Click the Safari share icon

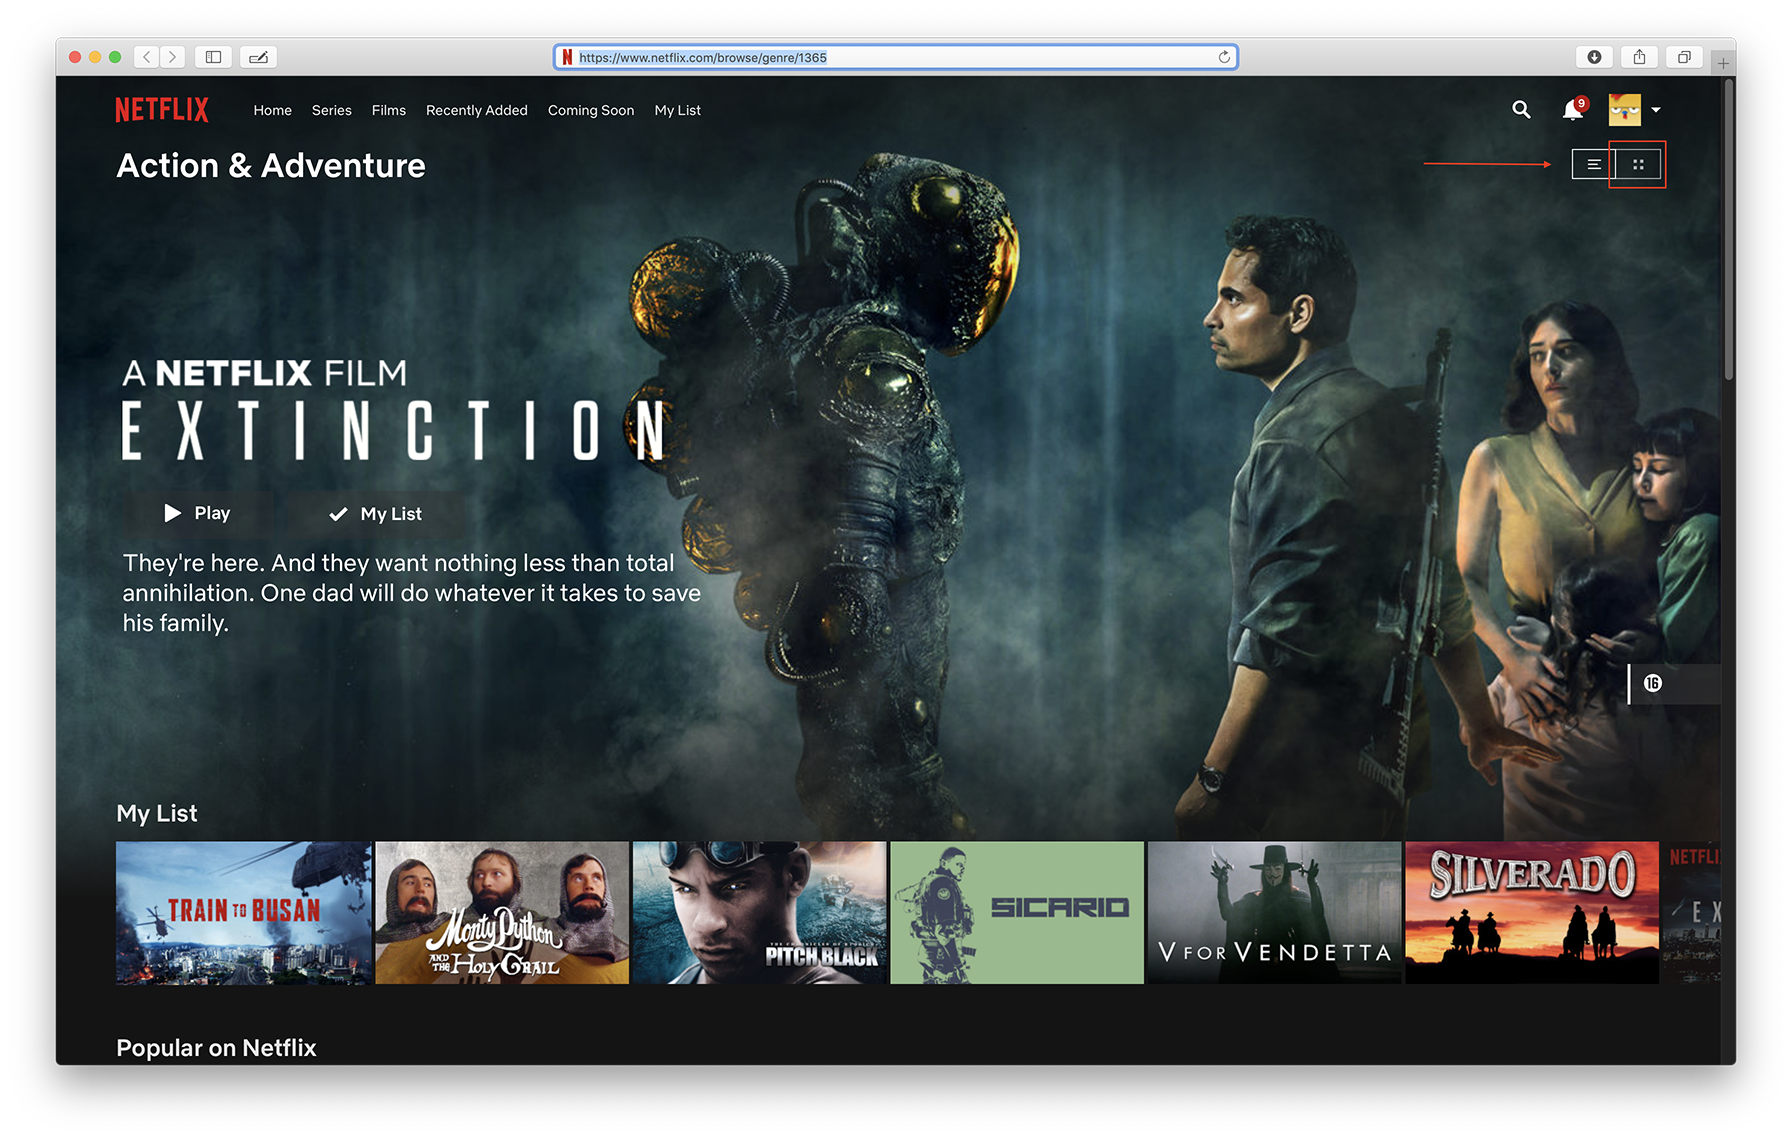click(1639, 57)
